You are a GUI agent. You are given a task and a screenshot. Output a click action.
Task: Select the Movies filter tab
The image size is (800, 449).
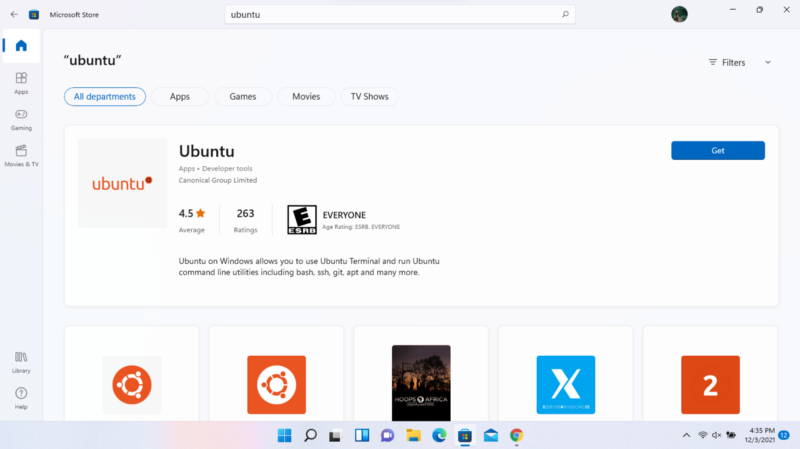click(306, 96)
